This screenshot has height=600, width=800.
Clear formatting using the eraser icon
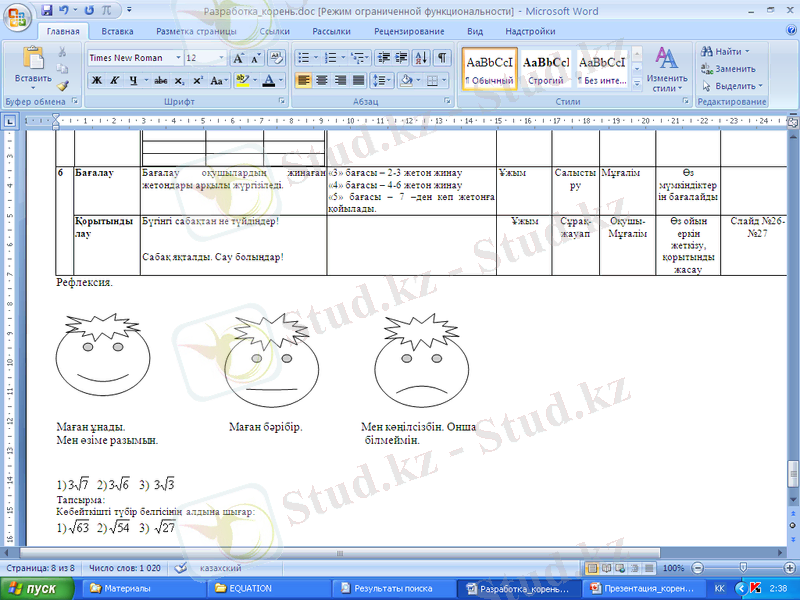tap(277, 58)
